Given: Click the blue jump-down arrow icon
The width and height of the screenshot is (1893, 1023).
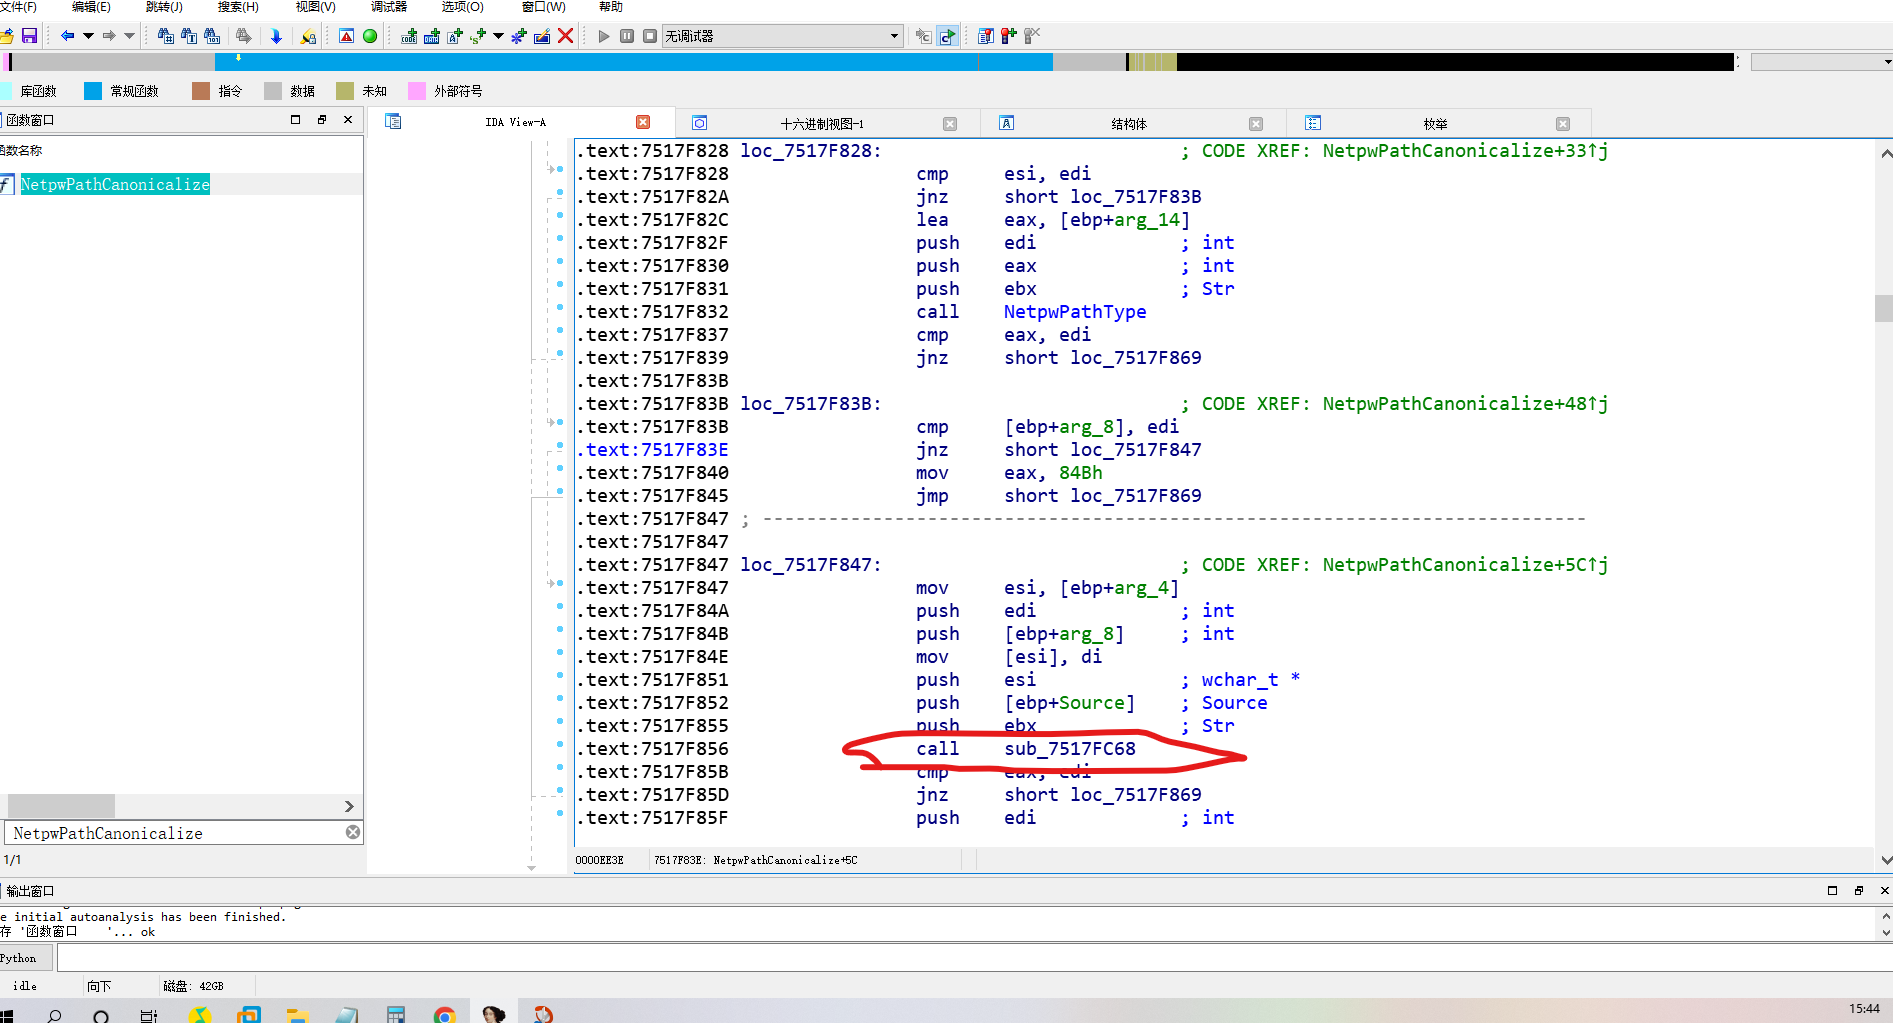Looking at the screenshot, I should pos(276,36).
